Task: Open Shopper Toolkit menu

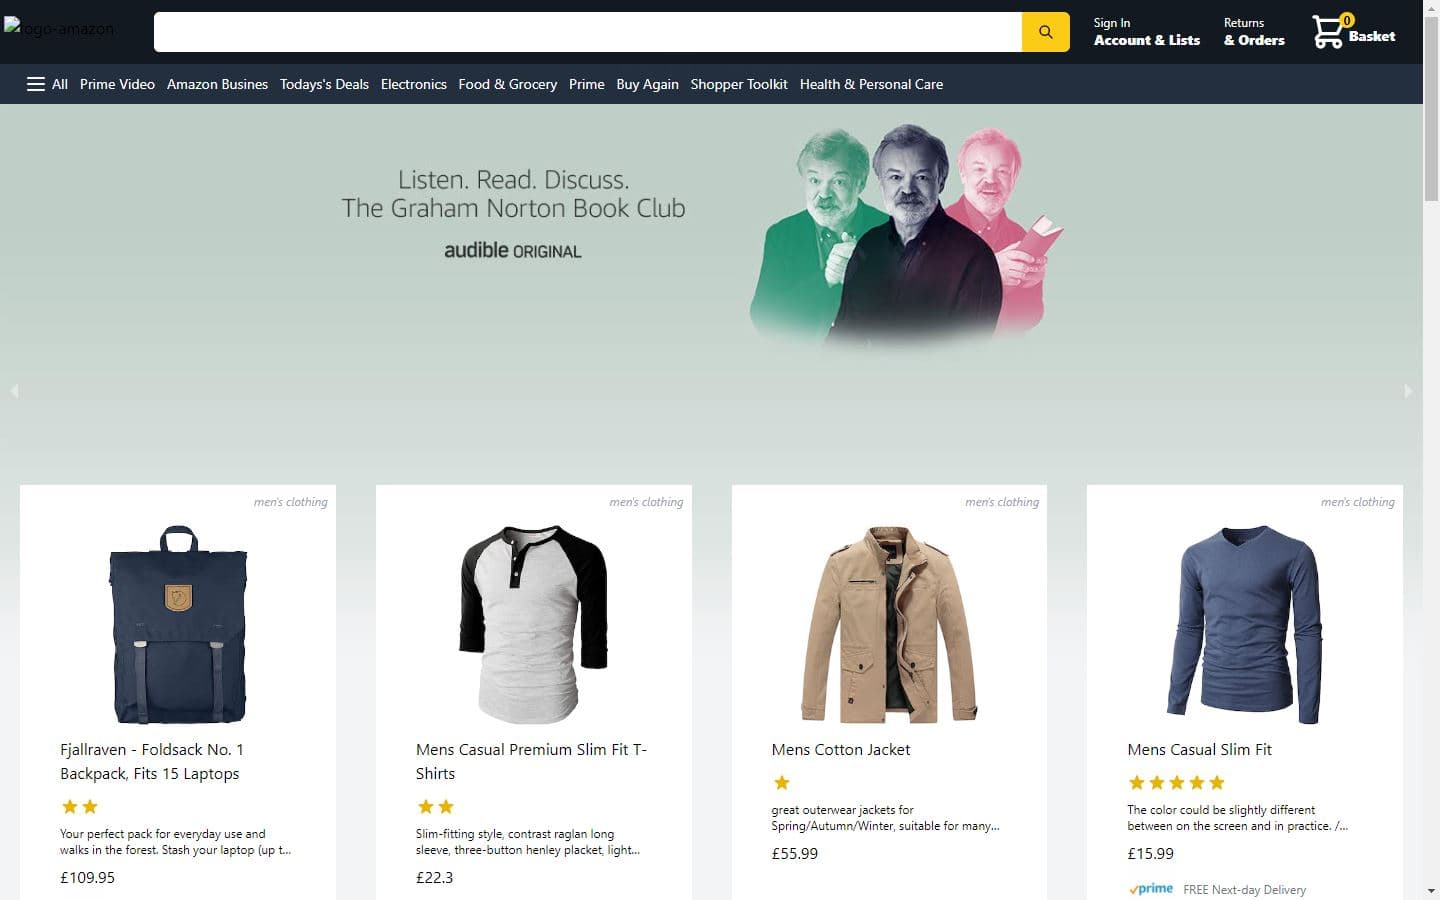Action: coord(739,84)
